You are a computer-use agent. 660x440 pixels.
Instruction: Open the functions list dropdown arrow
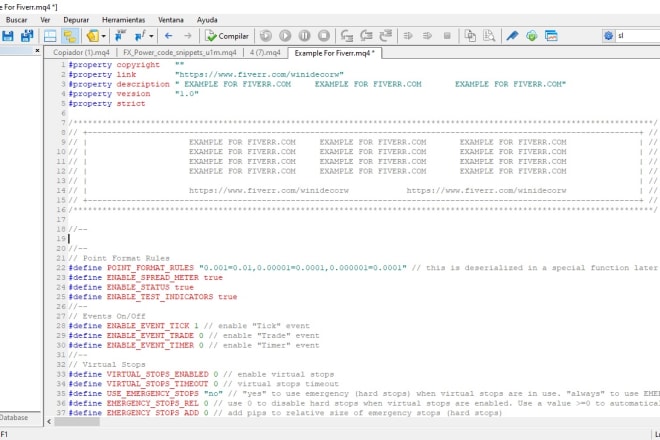(151, 36)
